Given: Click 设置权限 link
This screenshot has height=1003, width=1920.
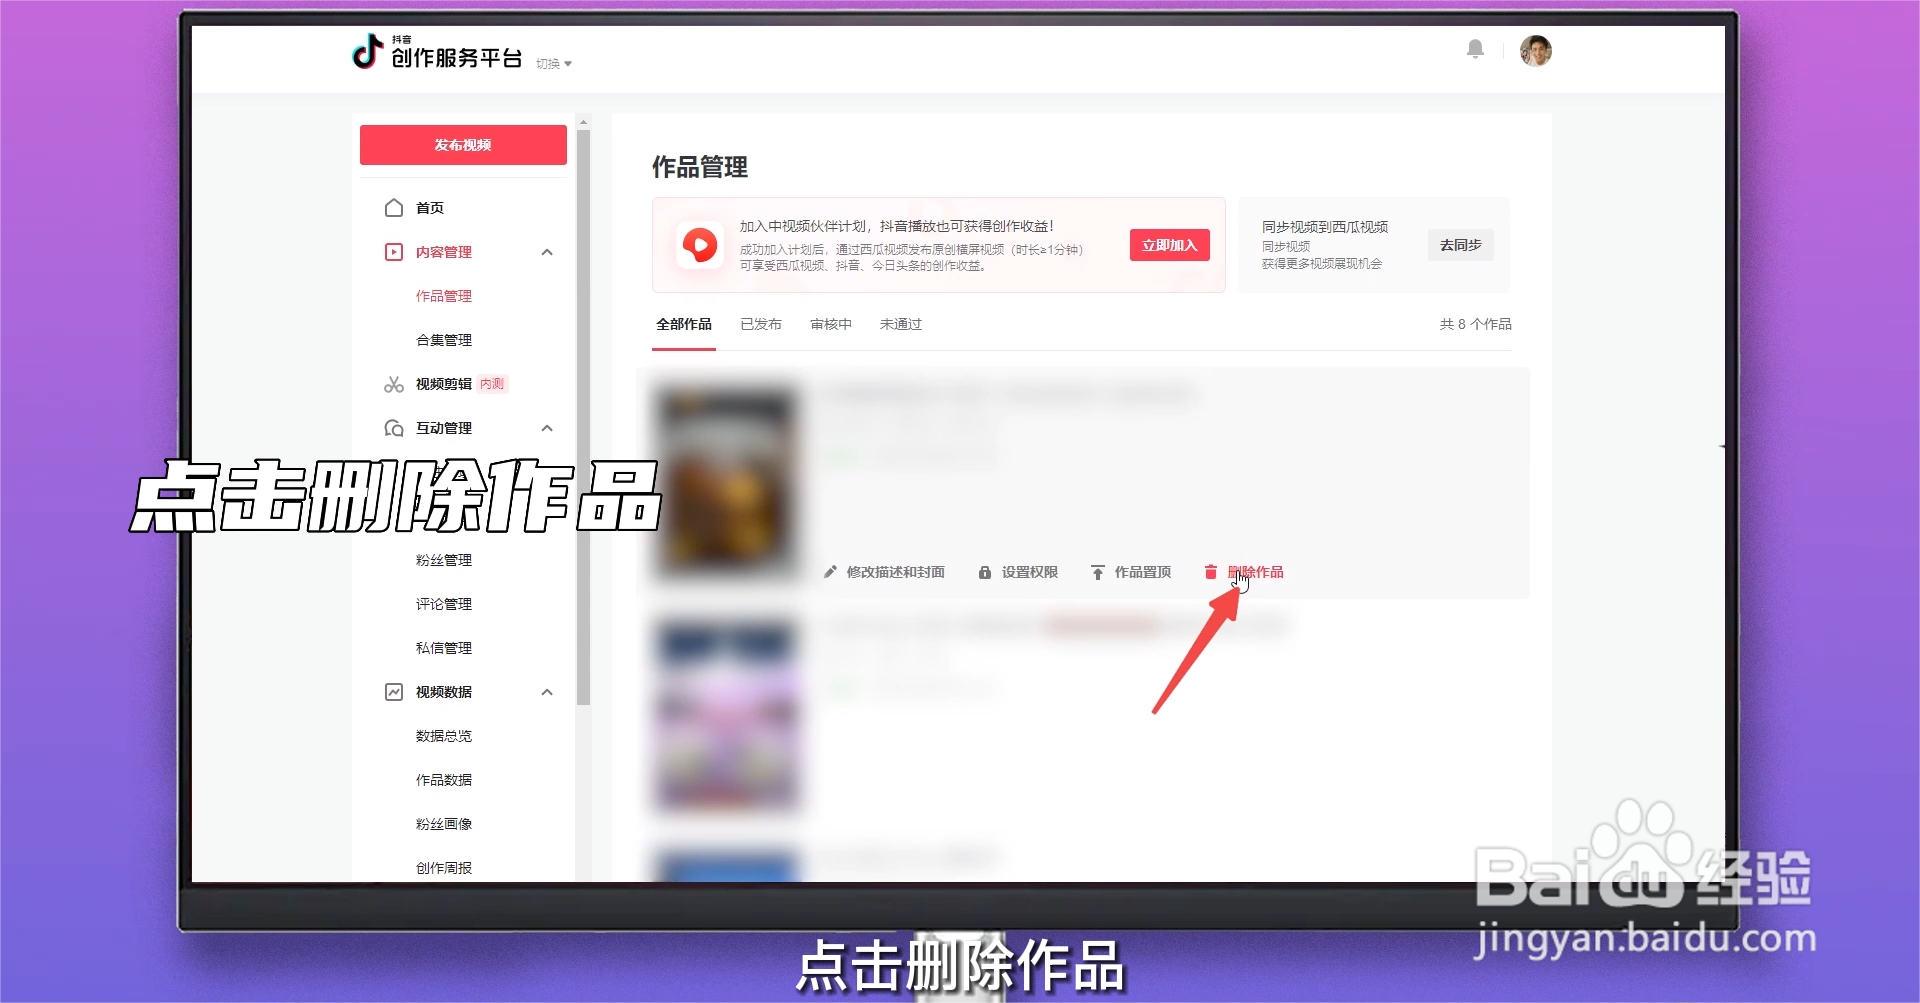Looking at the screenshot, I should [1030, 572].
